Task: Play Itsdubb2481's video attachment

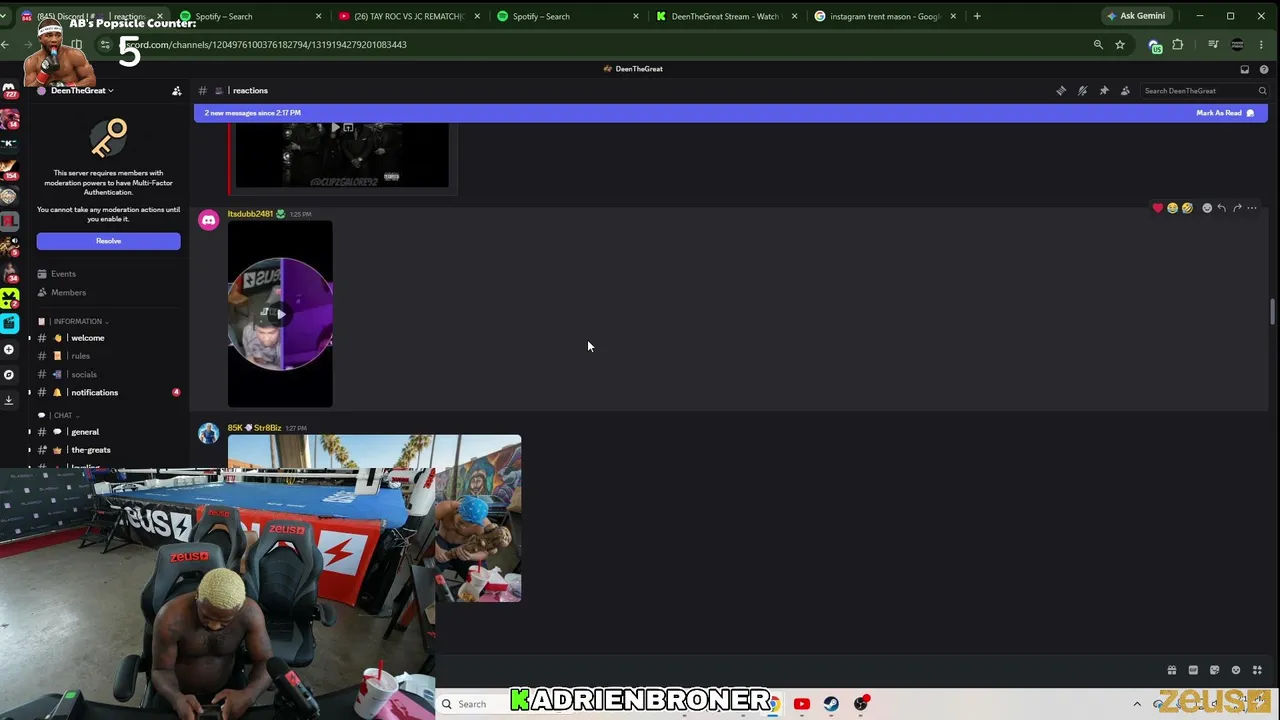Action: (x=280, y=314)
